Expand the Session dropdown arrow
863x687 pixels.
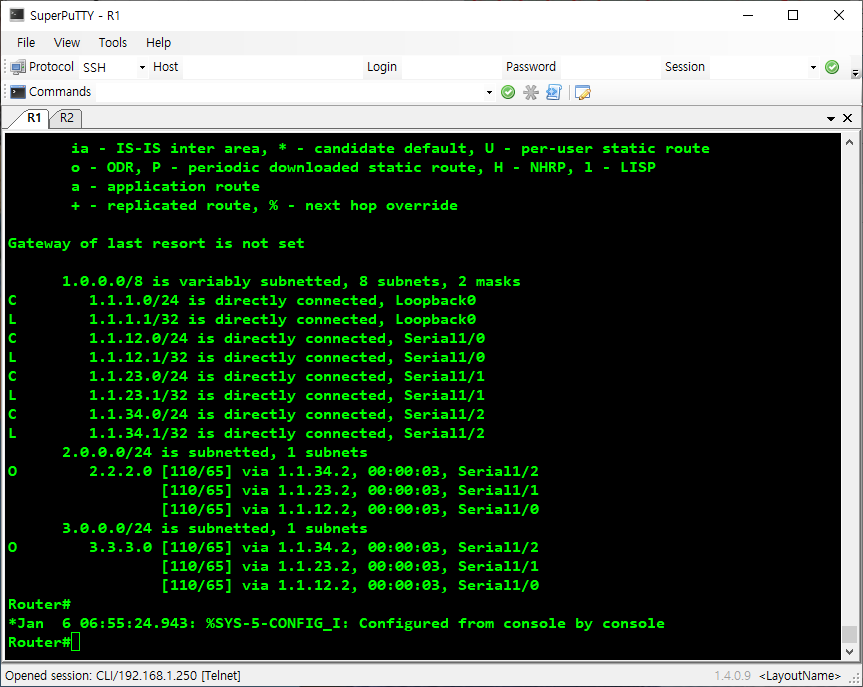click(x=813, y=67)
